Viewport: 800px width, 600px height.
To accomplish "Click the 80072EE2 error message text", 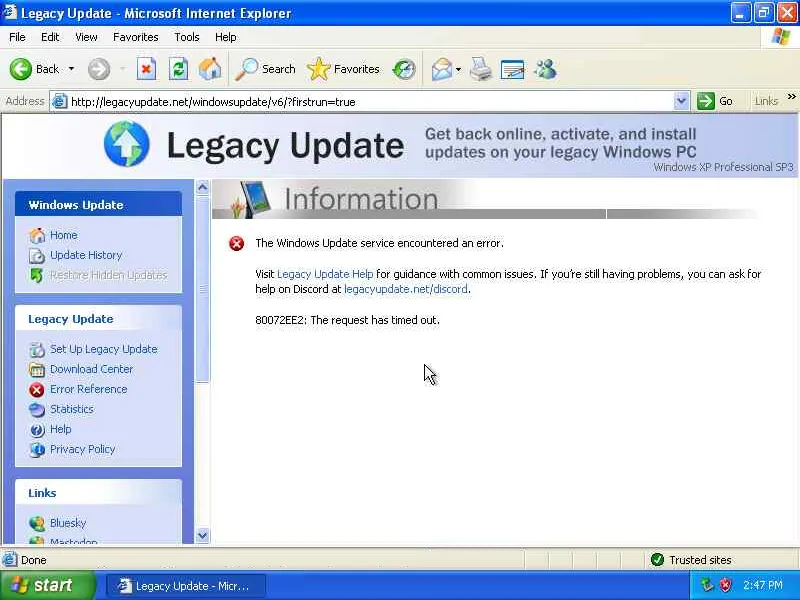I will point(347,320).
